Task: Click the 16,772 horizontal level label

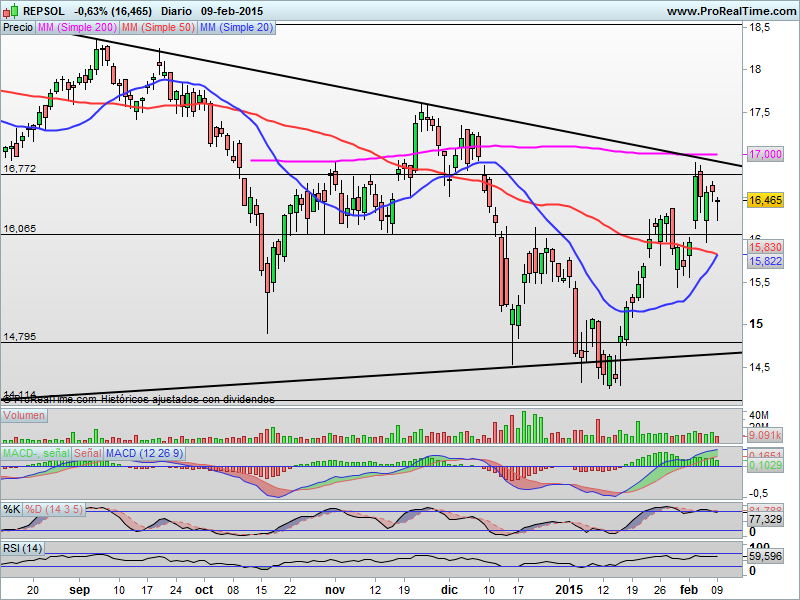Action: coord(20,168)
